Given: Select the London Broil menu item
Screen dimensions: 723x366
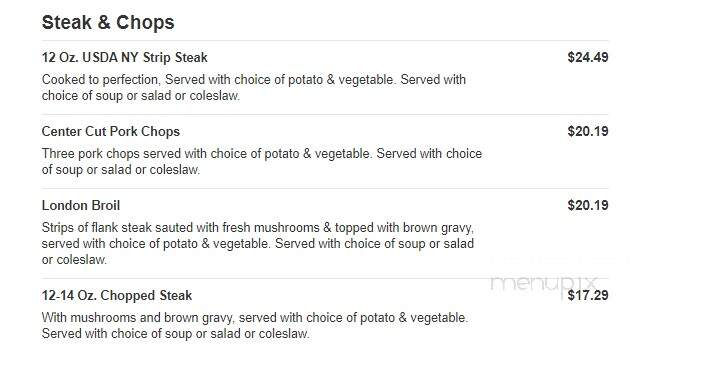Looking at the screenshot, I should point(81,205).
